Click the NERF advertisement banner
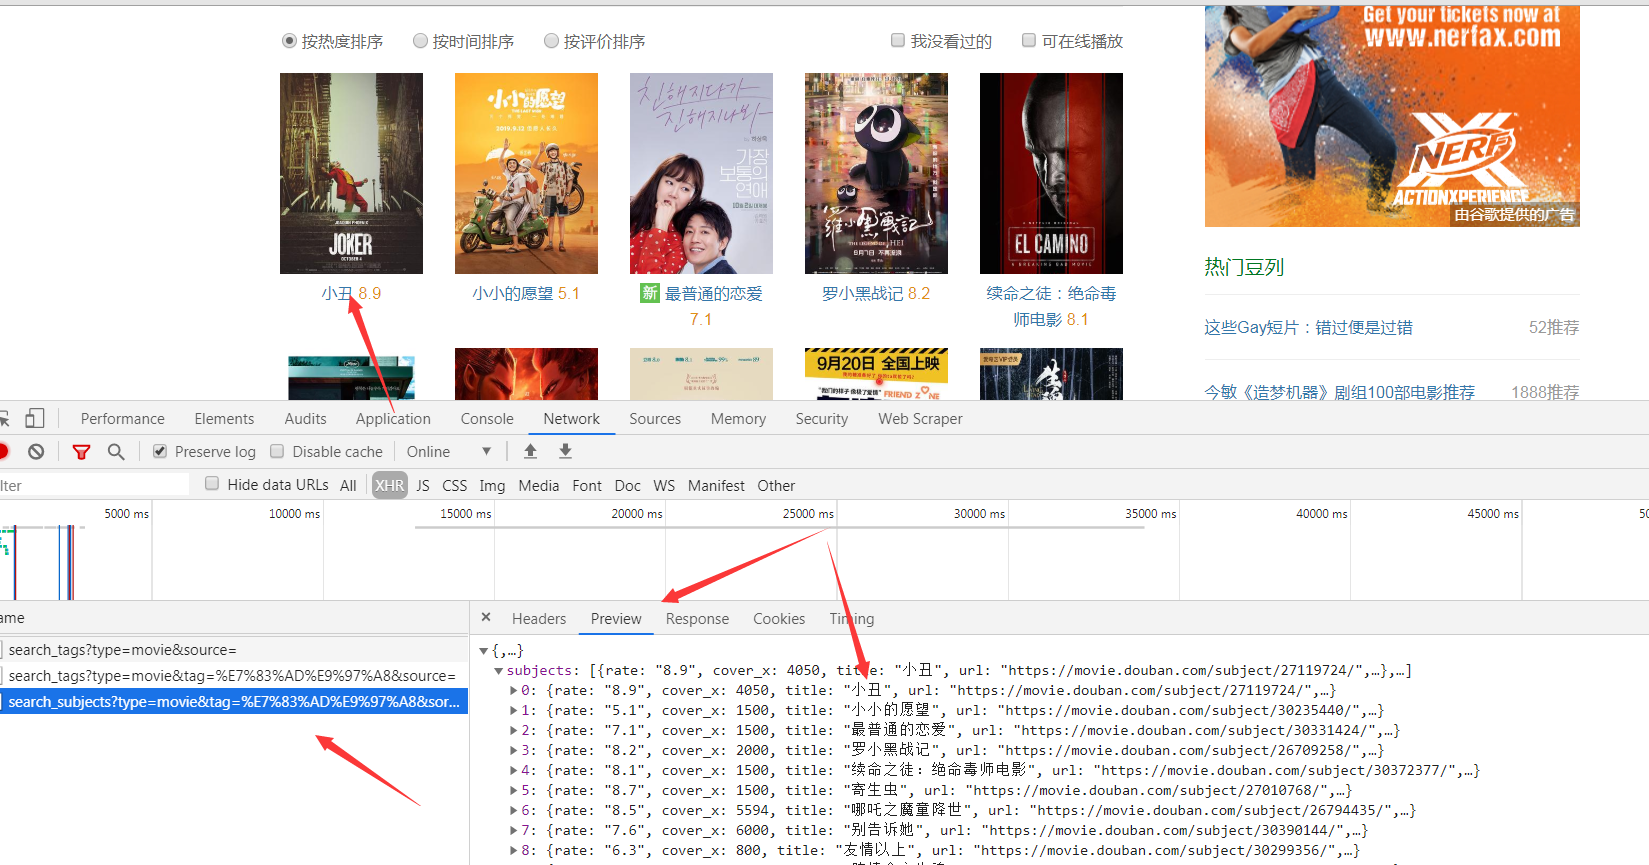Viewport: 1649px width, 865px height. point(1392,116)
